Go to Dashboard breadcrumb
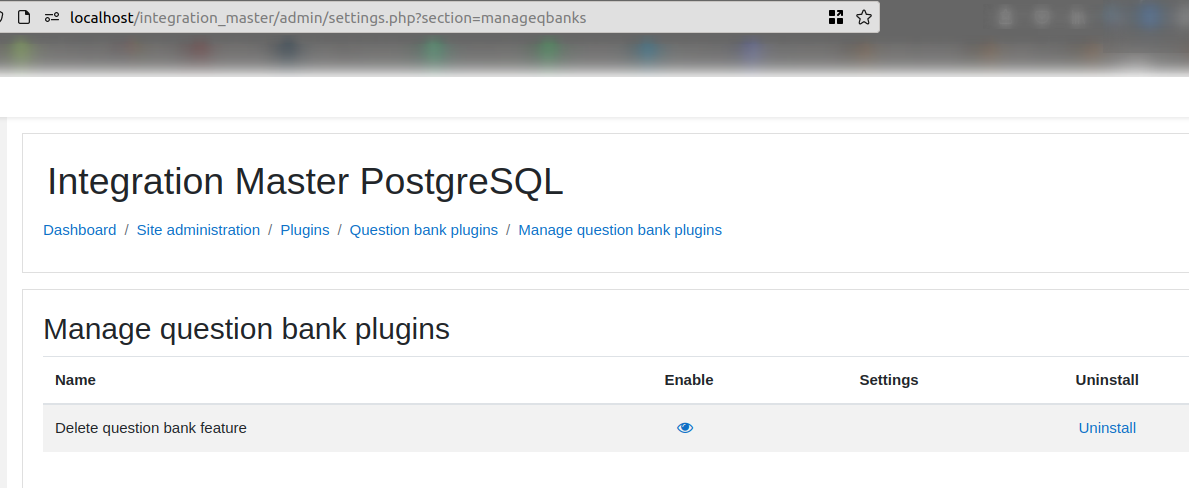The image size is (1189, 488). pos(80,230)
